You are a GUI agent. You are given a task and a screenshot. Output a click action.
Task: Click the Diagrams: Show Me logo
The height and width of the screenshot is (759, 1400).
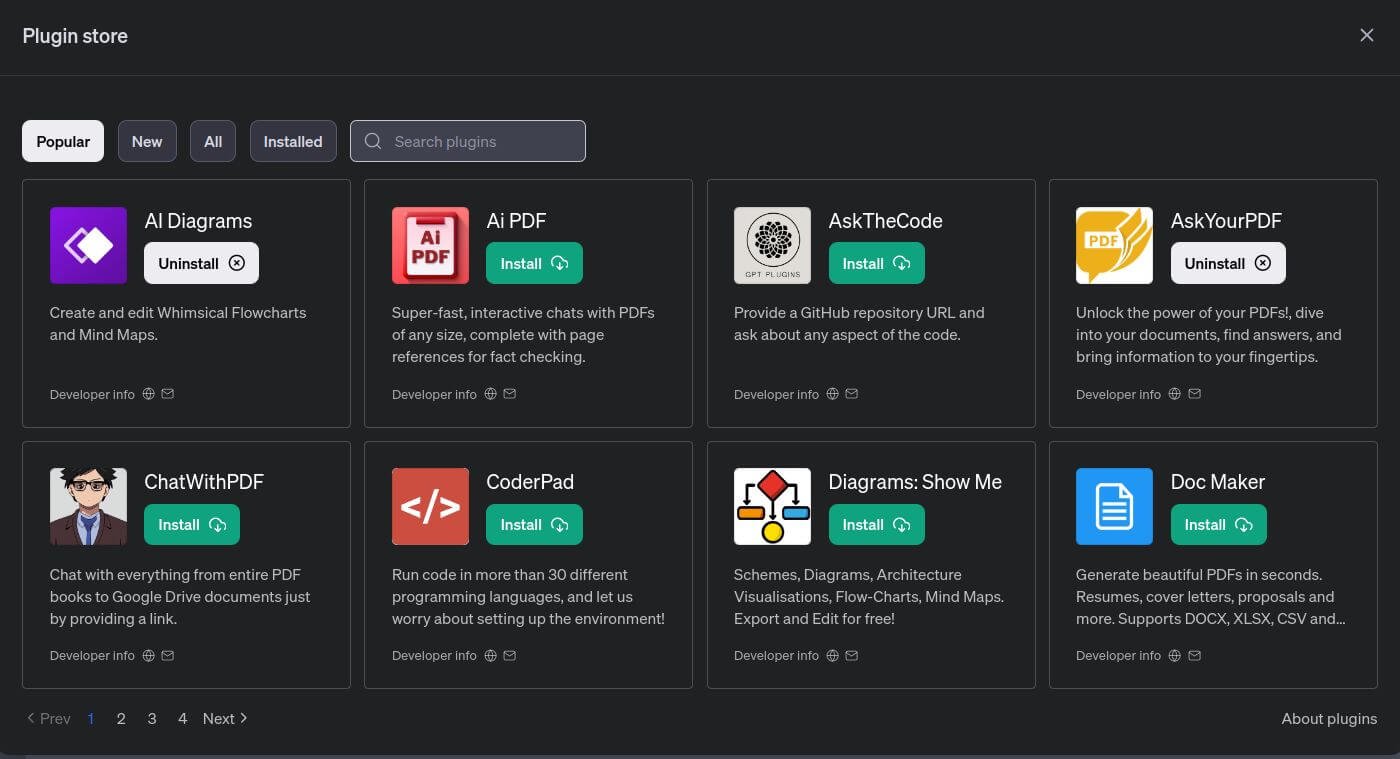(x=772, y=506)
